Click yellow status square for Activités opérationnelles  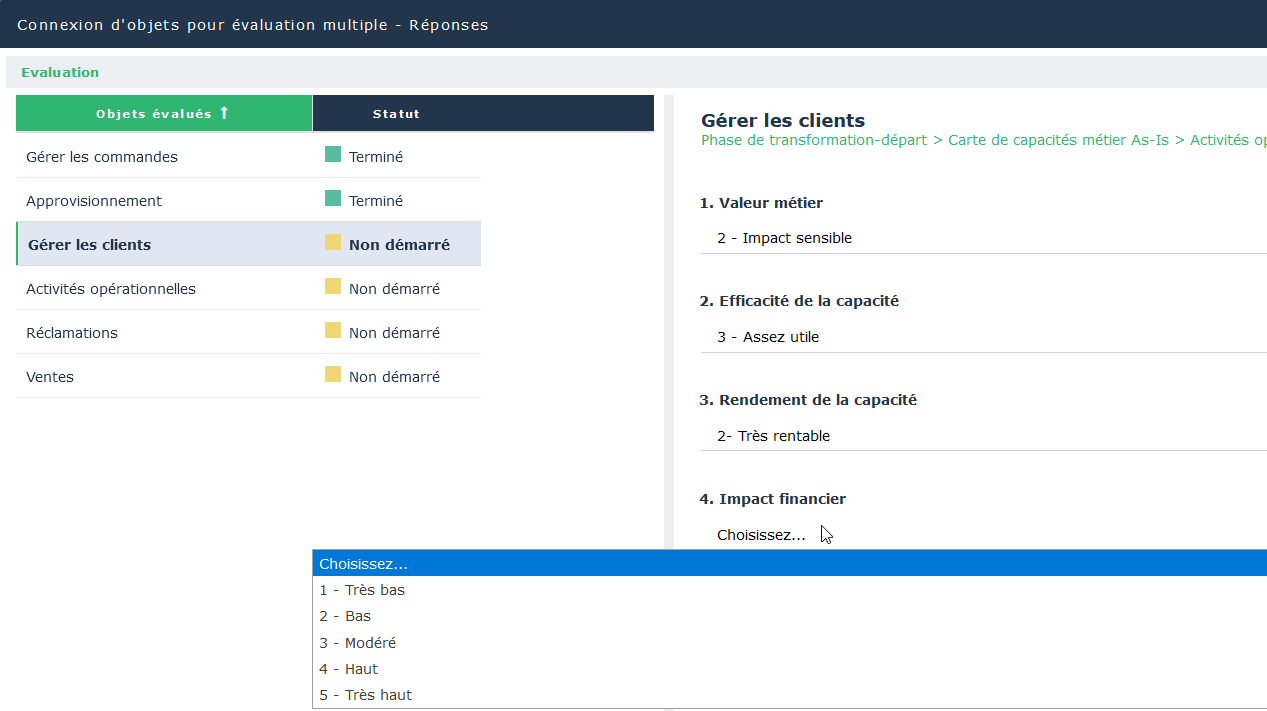click(333, 287)
